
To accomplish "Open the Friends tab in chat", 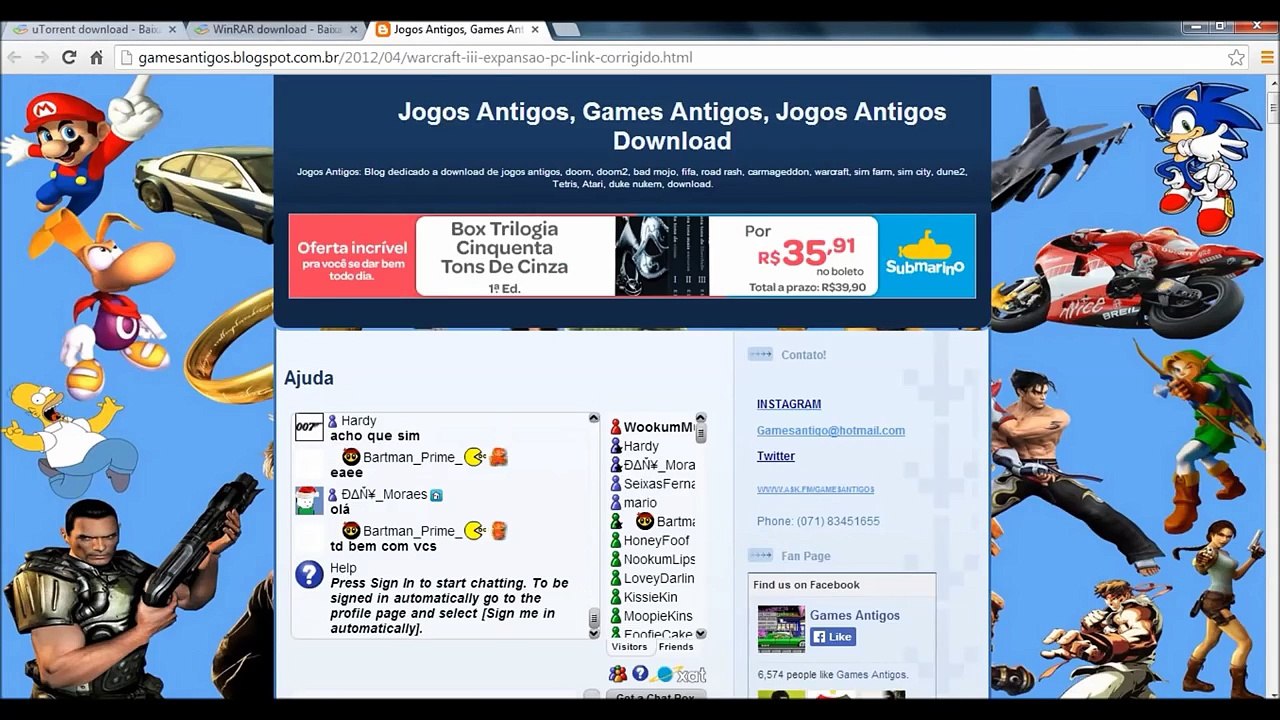I will (x=676, y=647).
